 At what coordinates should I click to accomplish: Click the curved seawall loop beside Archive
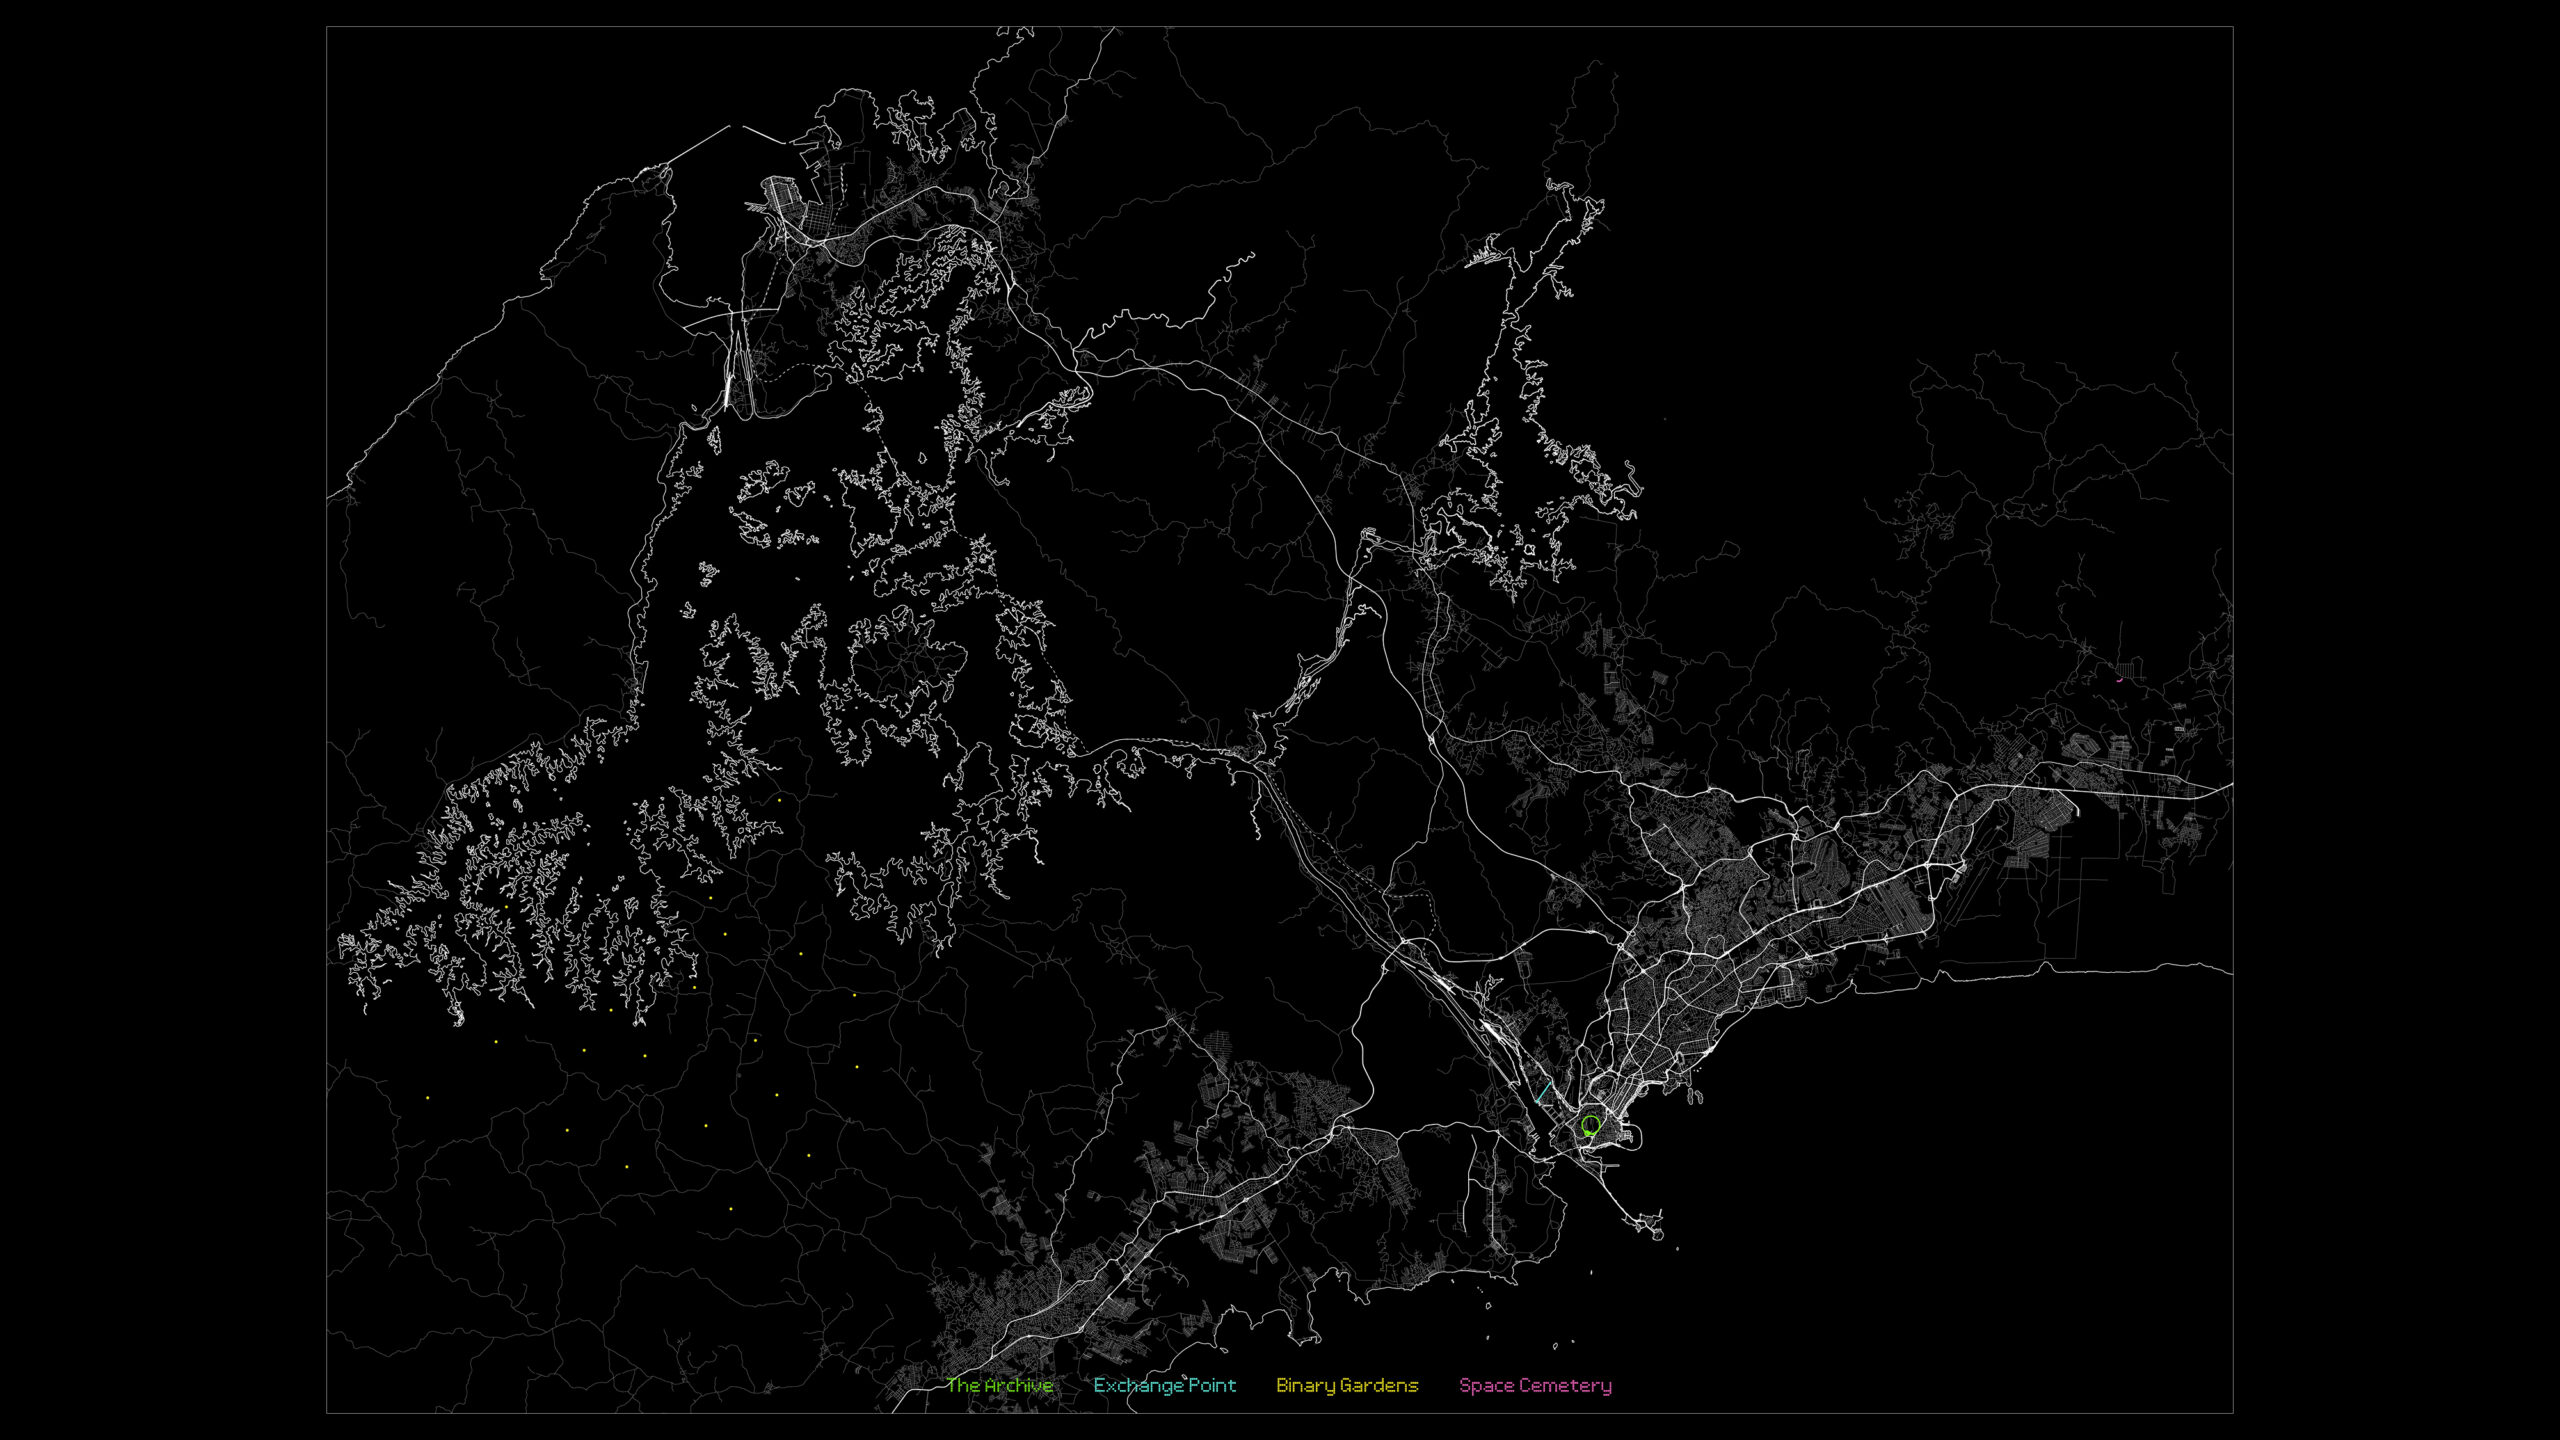tap(1633, 1137)
